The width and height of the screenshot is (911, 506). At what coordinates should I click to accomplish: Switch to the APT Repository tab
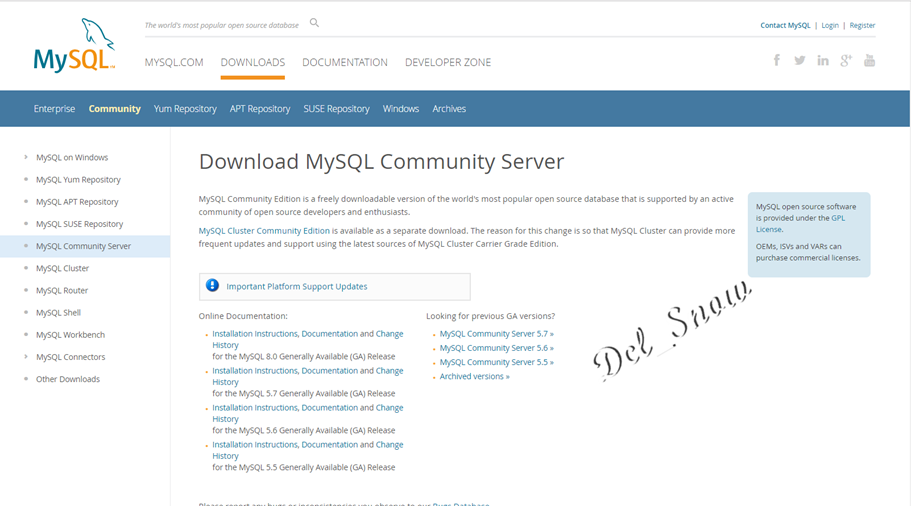[x=260, y=109]
